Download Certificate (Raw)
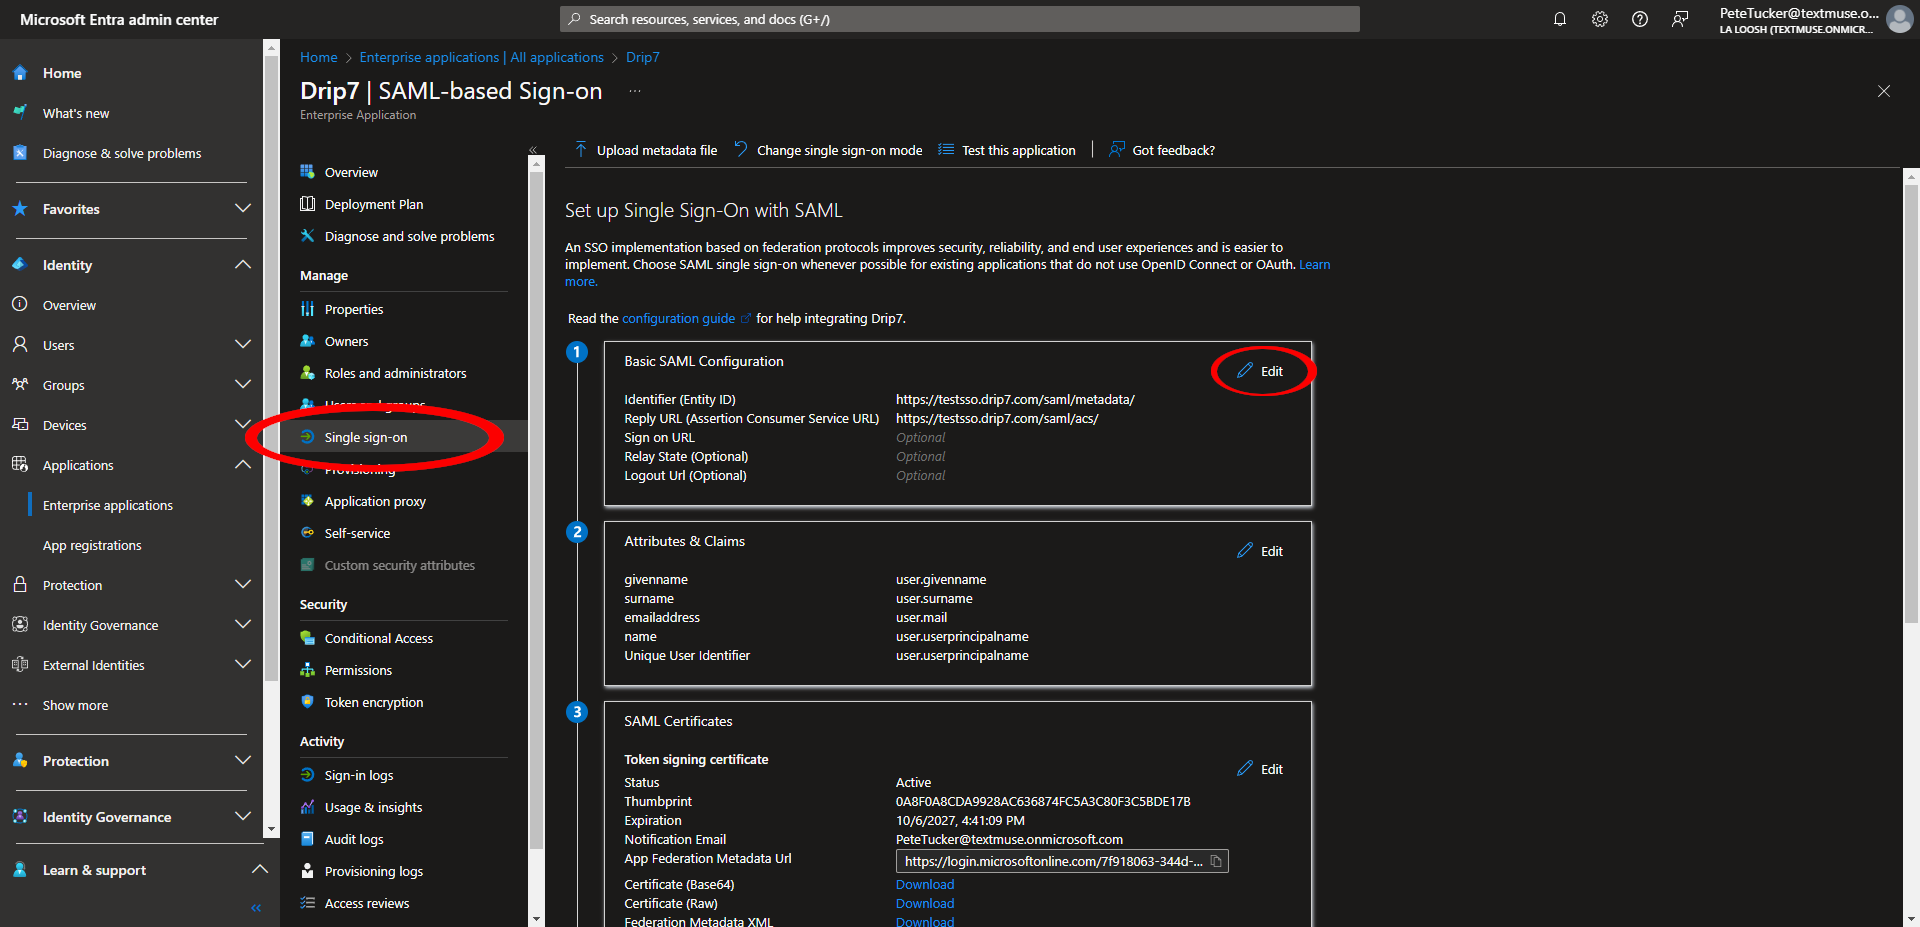Screen dimensions: 1920x927 925,903
